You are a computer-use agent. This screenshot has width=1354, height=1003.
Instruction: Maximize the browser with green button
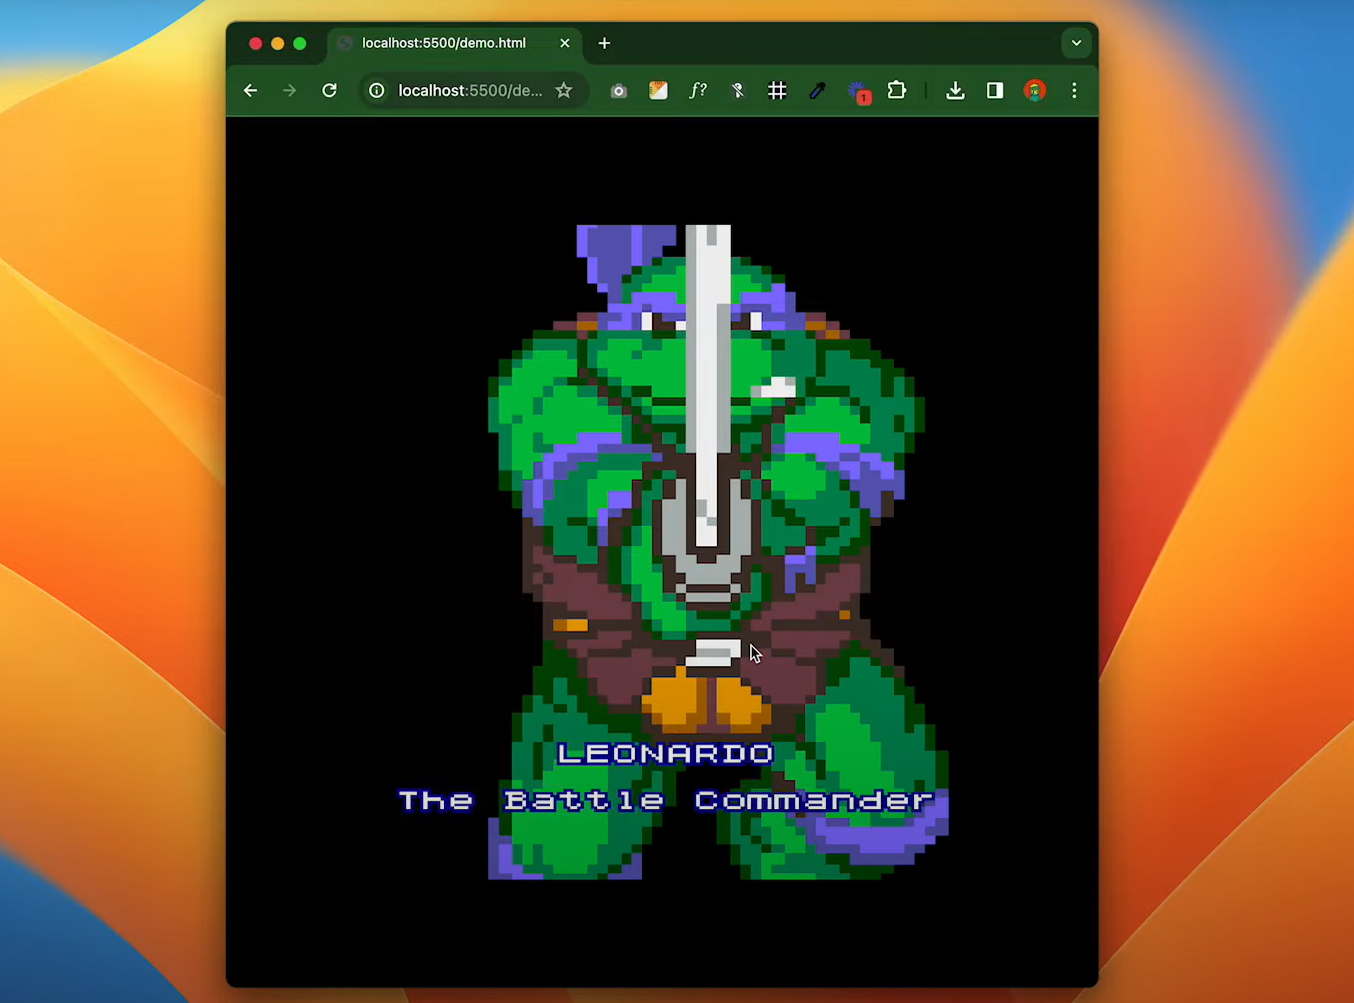[x=300, y=43]
